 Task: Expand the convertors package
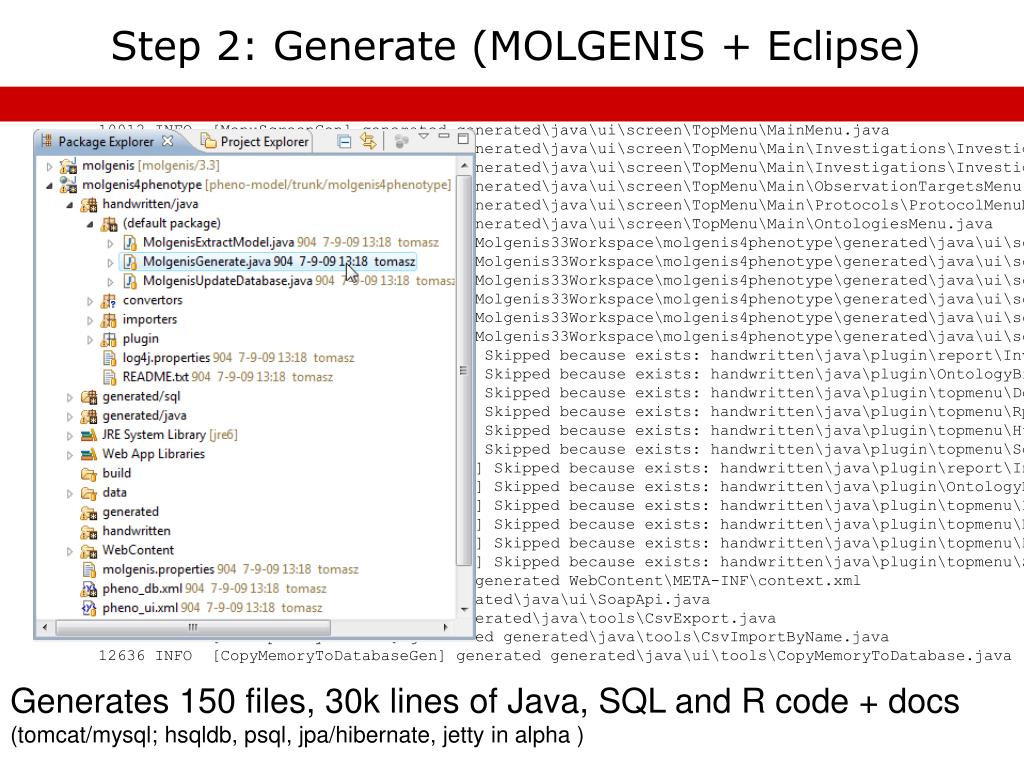pyautogui.click(x=89, y=301)
